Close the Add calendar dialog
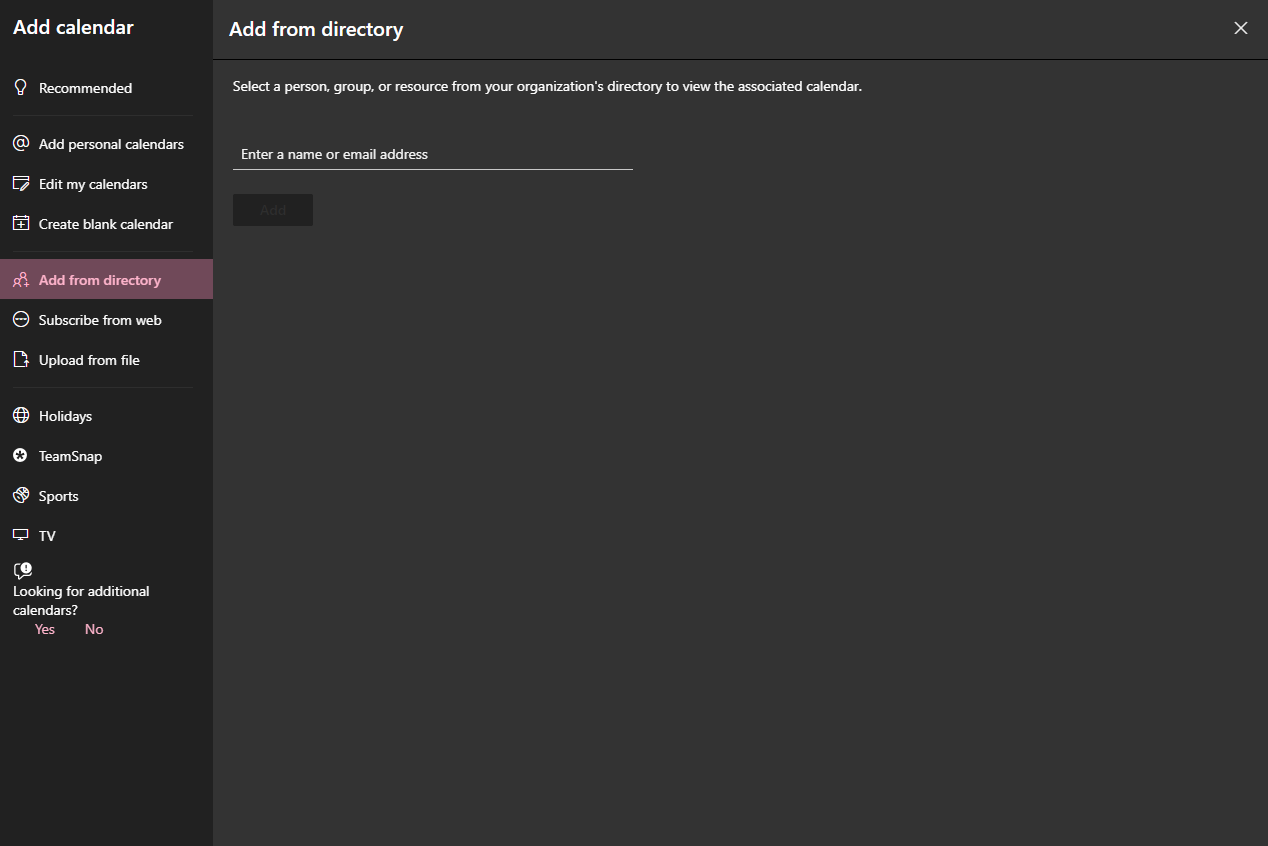The height and width of the screenshot is (846, 1268). [x=1241, y=28]
